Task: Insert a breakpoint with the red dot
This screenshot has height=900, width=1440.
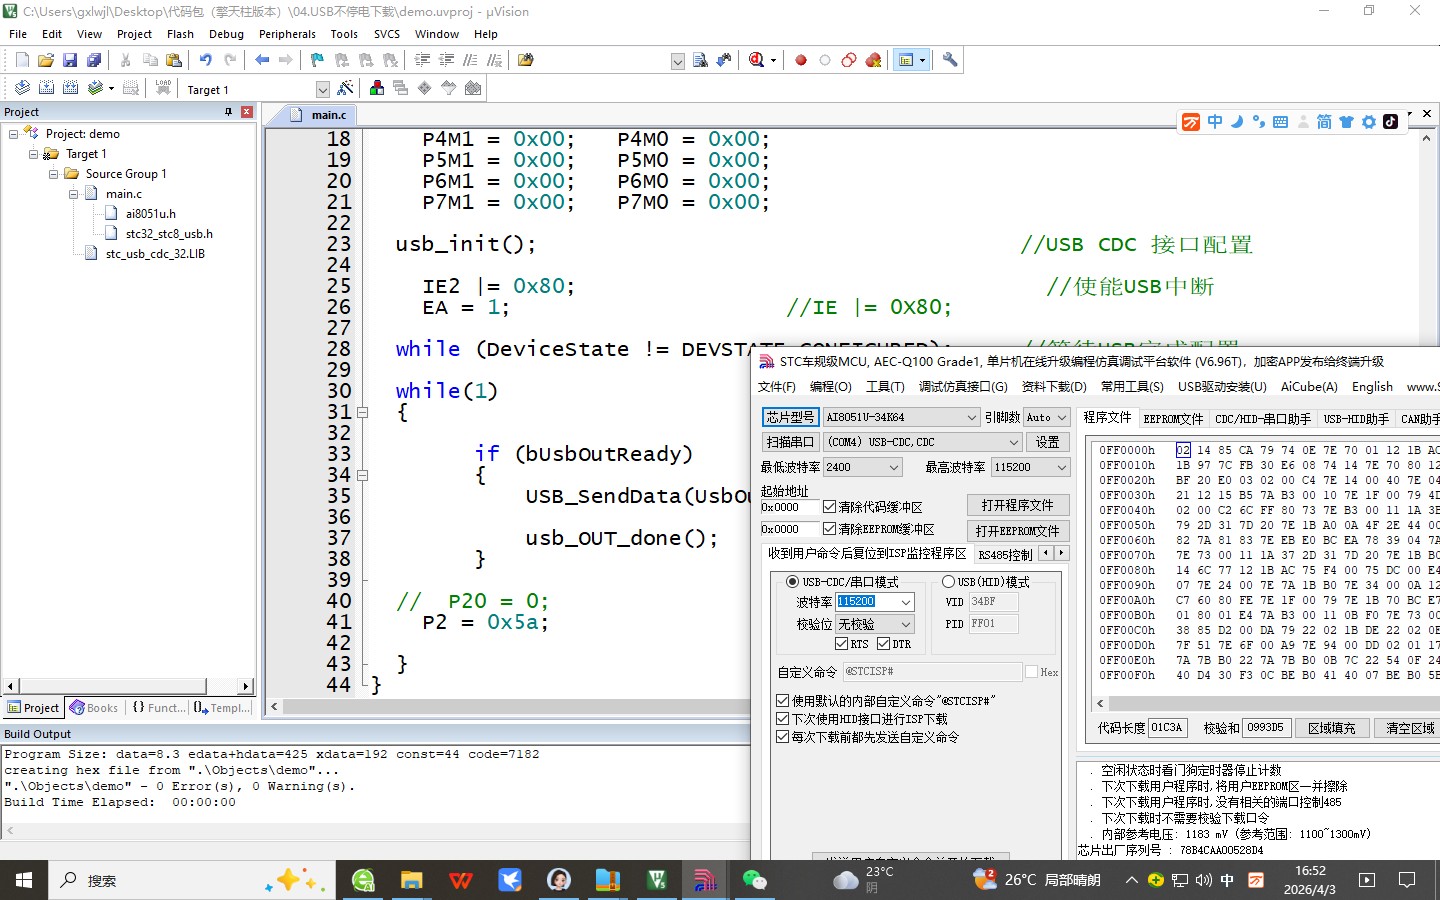Action: click(801, 60)
